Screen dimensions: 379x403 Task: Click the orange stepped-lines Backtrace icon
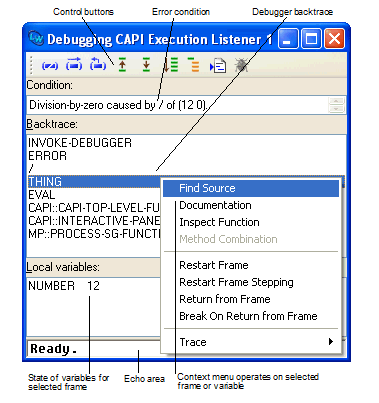(194, 65)
